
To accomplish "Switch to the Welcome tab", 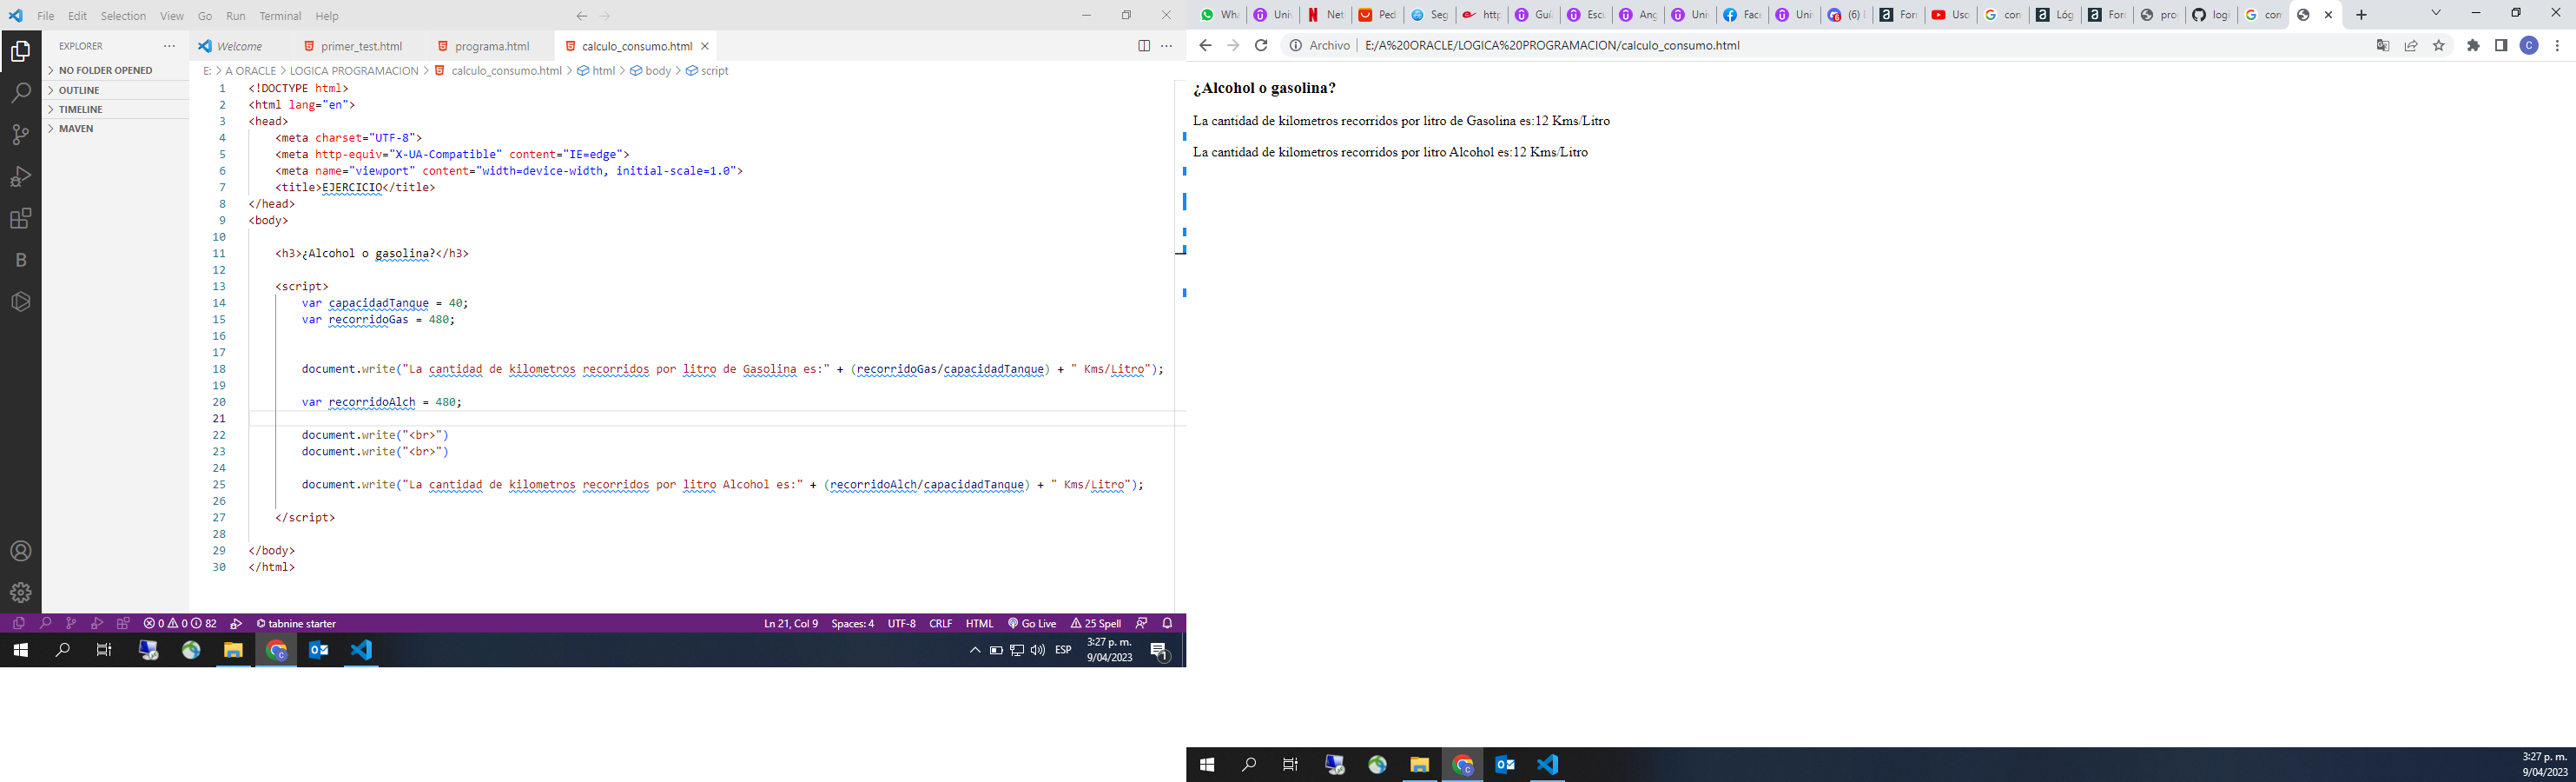I will pos(239,46).
